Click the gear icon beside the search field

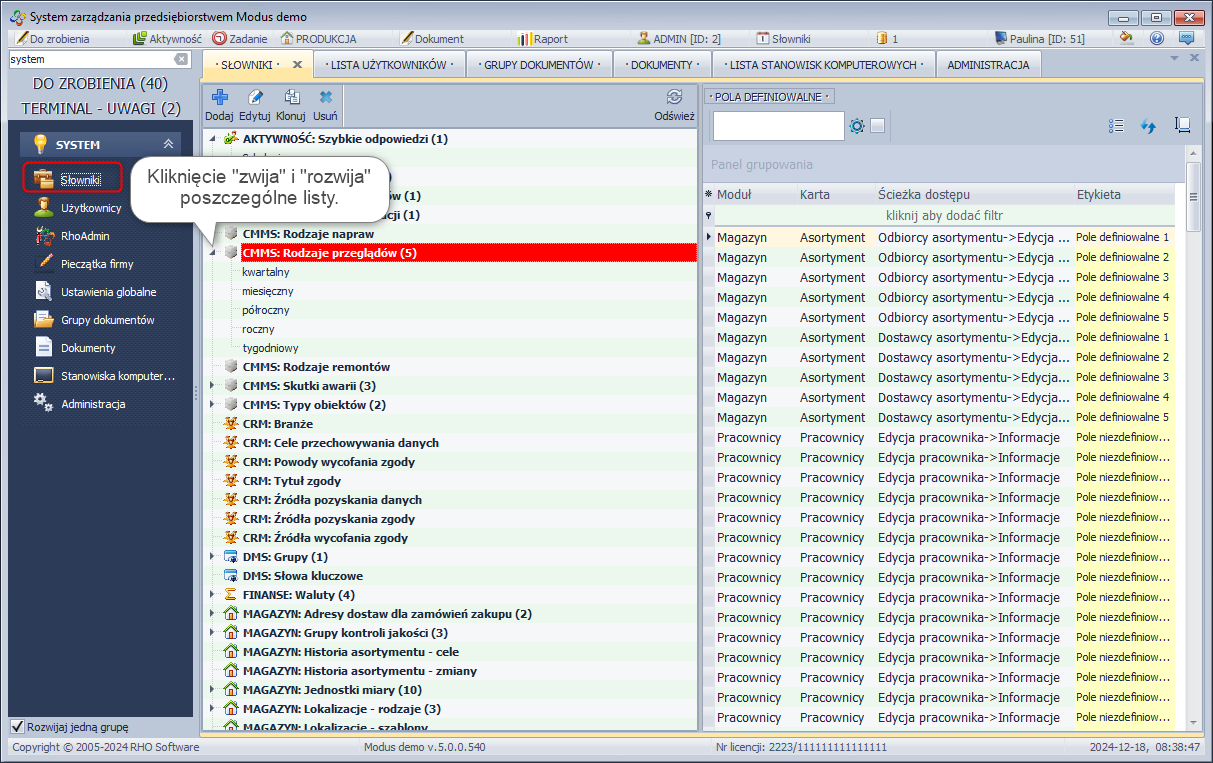point(857,126)
